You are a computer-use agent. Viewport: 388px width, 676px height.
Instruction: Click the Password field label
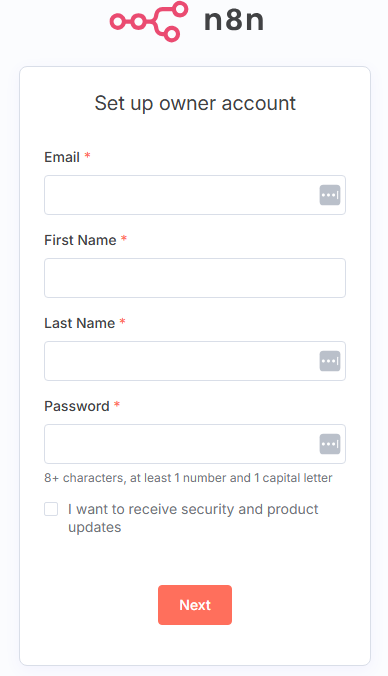click(77, 406)
